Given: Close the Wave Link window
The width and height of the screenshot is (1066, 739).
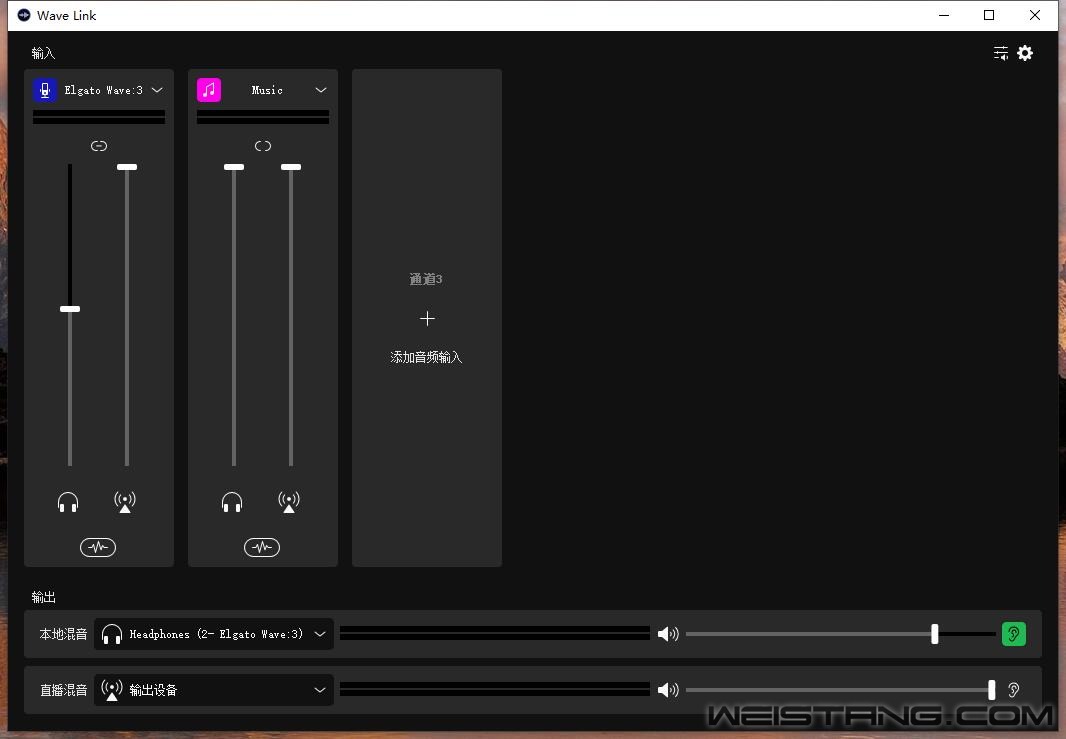Looking at the screenshot, I should (1035, 15).
